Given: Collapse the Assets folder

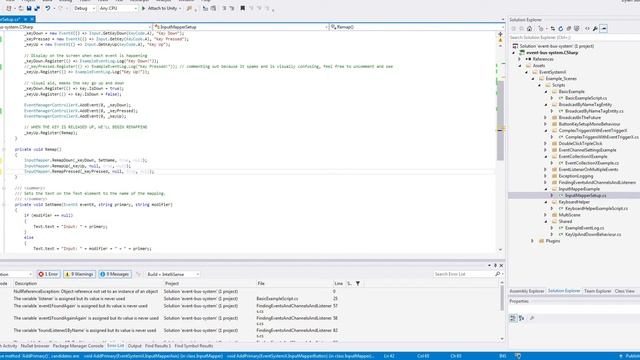Looking at the screenshot, I should (x=520, y=66).
